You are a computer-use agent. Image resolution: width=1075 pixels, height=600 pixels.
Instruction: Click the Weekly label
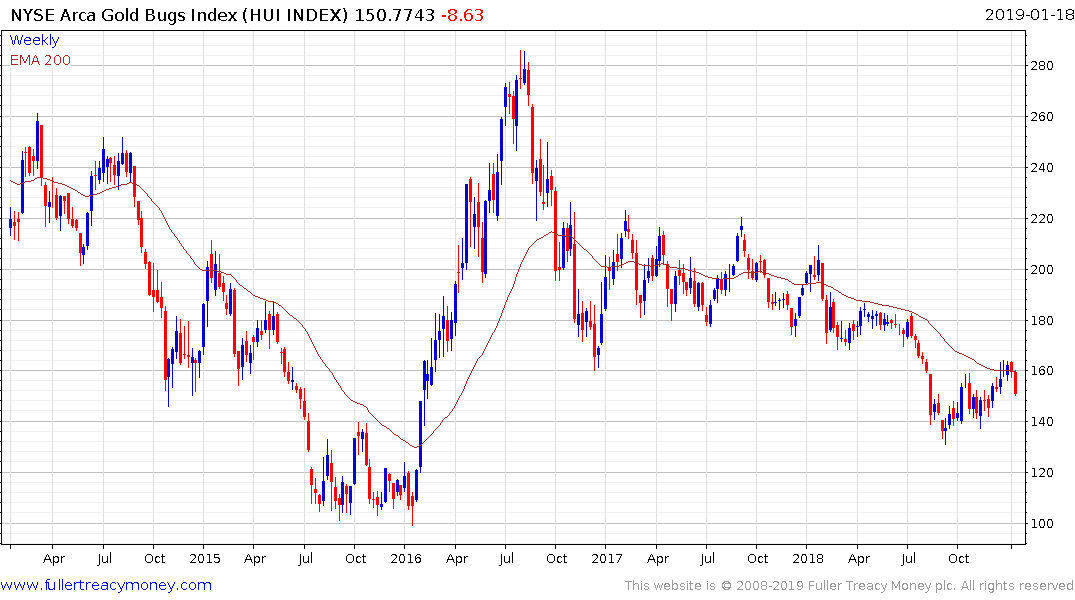click(34, 40)
